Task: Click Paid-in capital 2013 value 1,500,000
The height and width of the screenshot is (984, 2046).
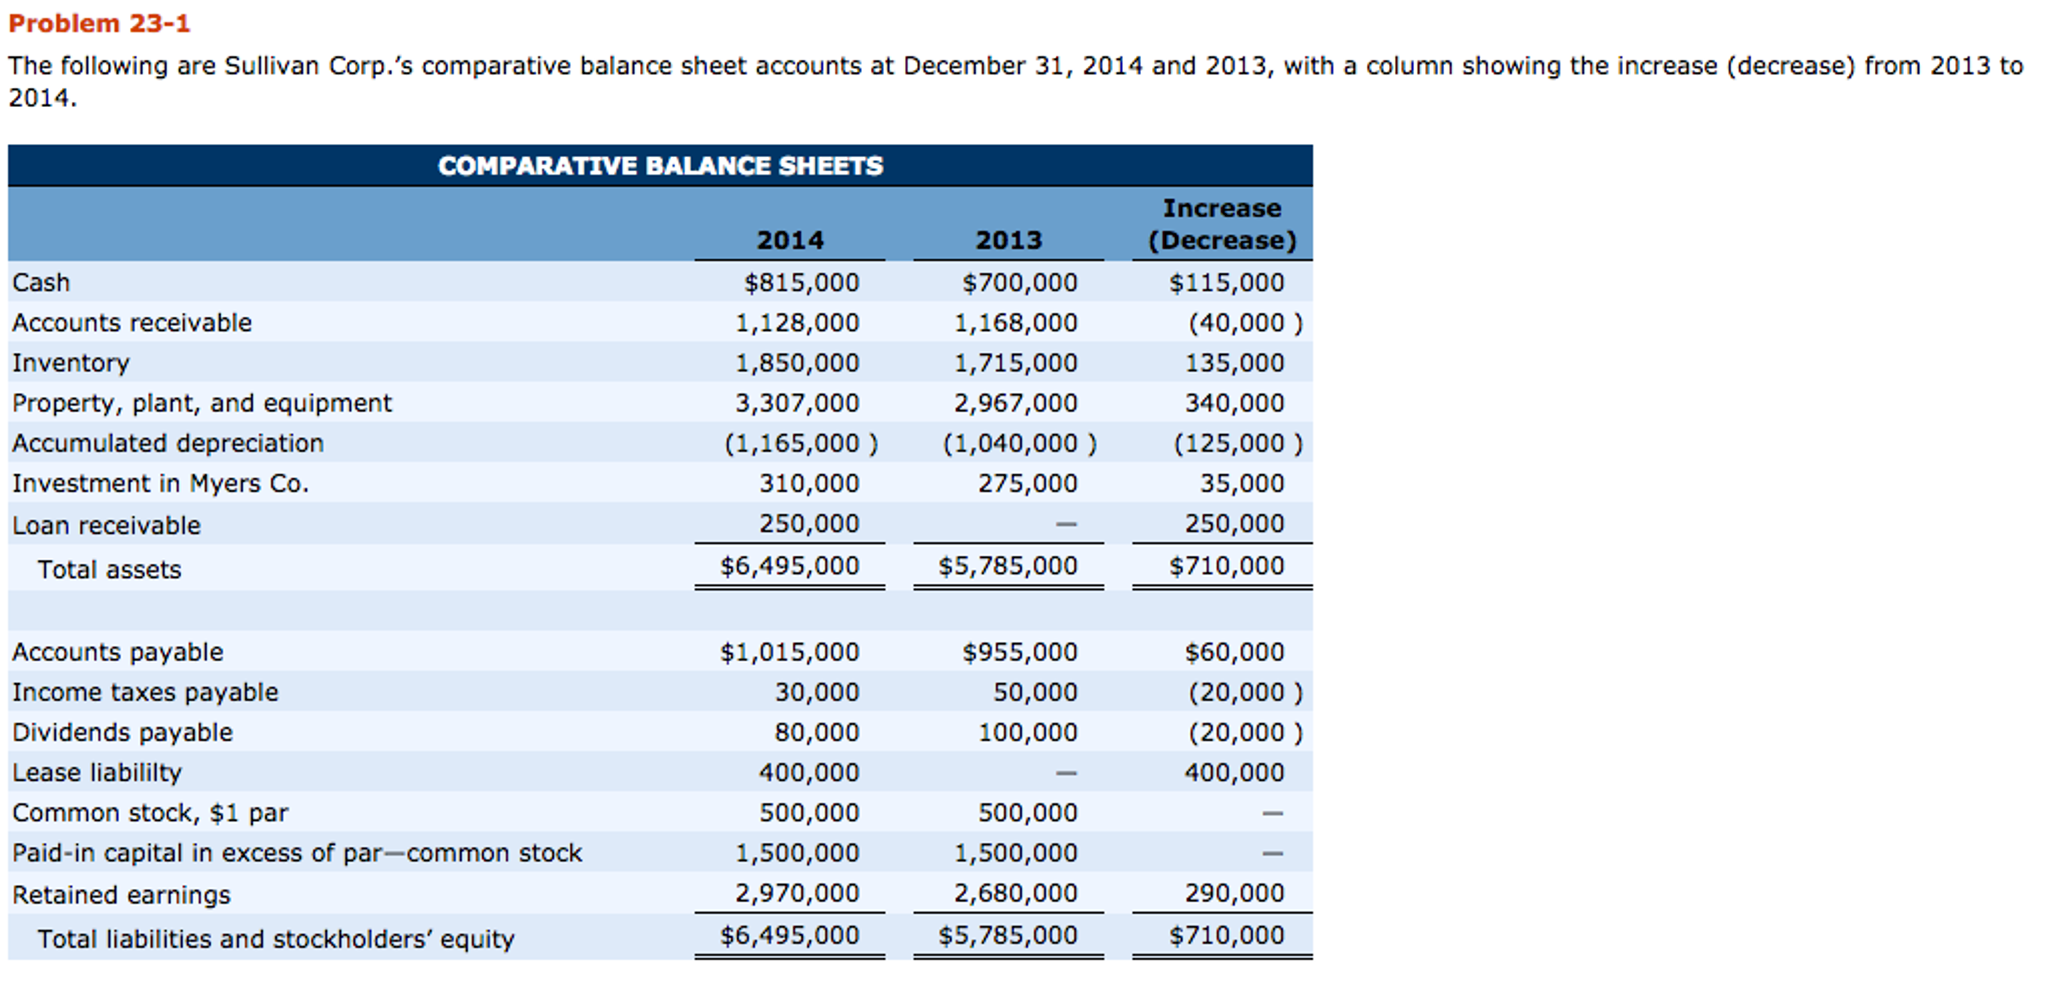Action: point(1016,854)
